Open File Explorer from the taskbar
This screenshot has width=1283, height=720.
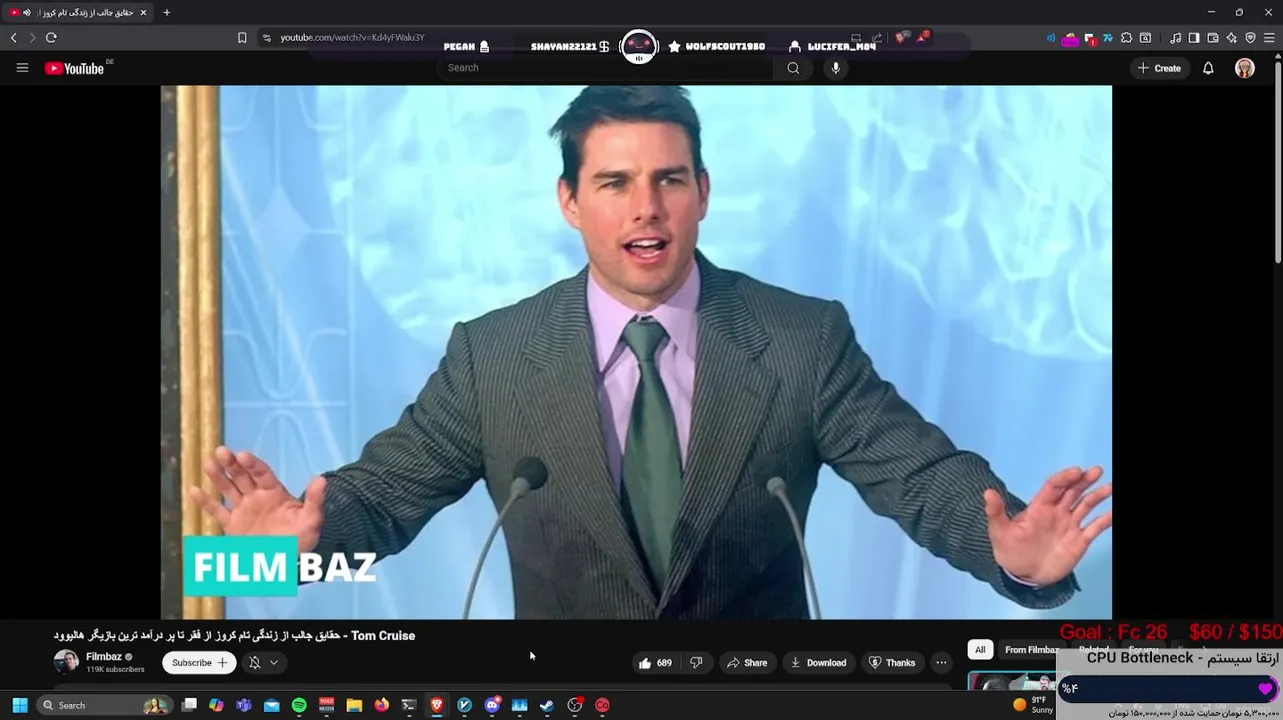[x=354, y=705]
